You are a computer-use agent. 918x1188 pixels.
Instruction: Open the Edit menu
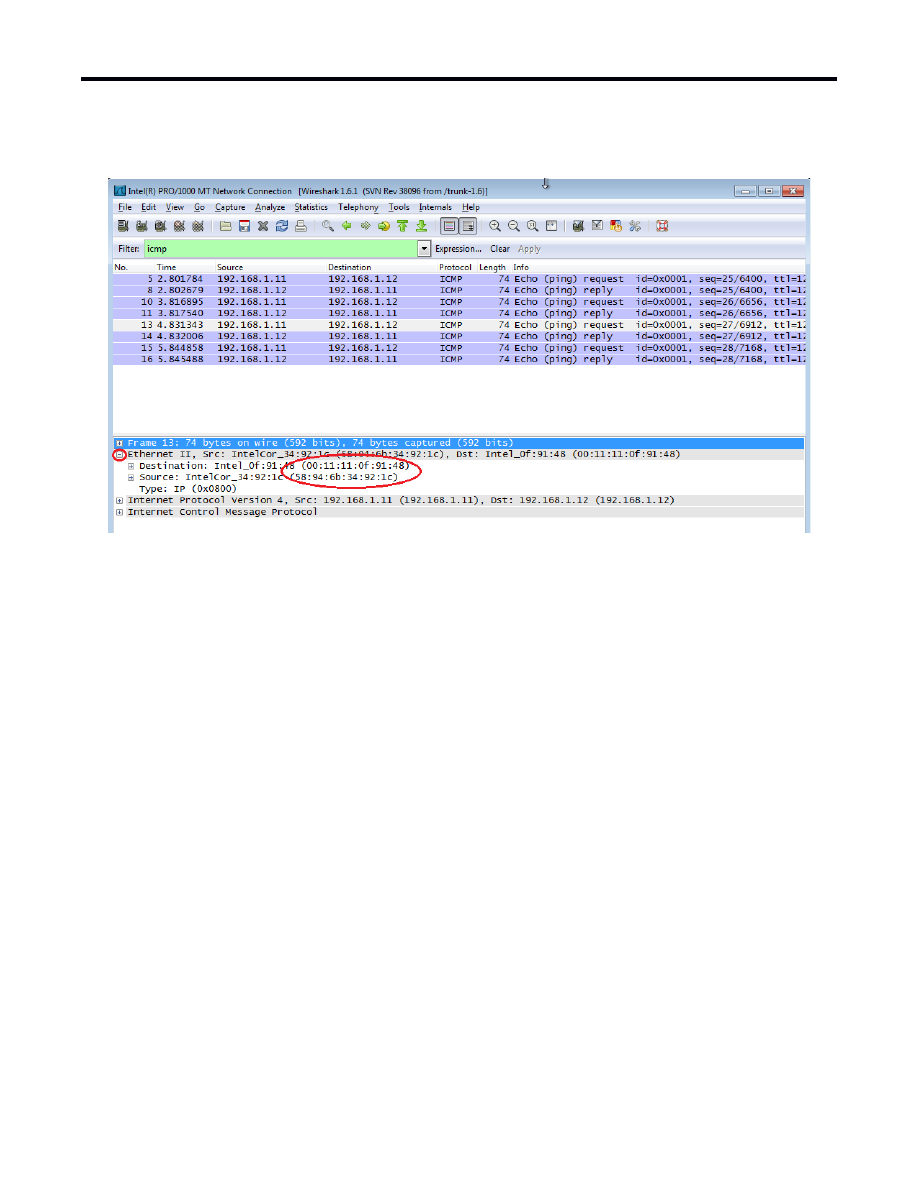[148, 207]
